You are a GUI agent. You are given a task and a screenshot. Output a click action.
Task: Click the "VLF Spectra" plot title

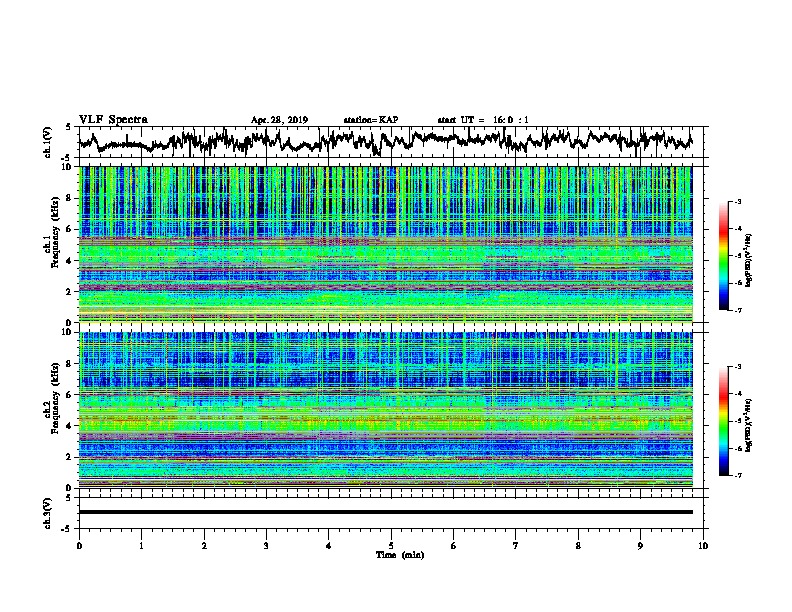tap(113, 120)
